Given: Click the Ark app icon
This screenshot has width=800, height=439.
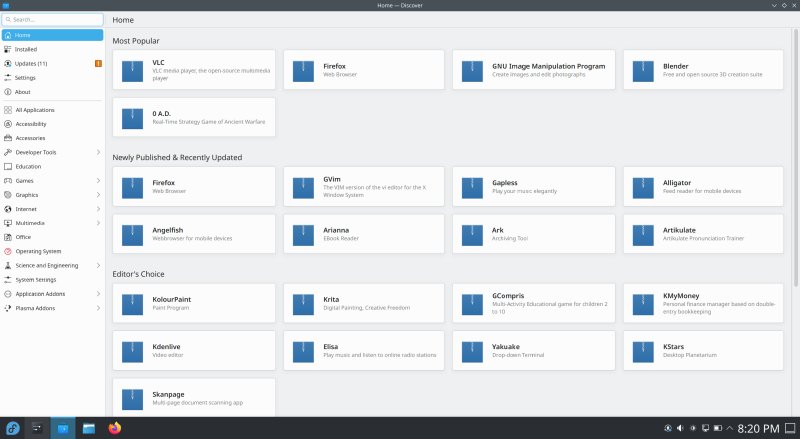Looking at the screenshot, I should pyautogui.click(x=472, y=235).
